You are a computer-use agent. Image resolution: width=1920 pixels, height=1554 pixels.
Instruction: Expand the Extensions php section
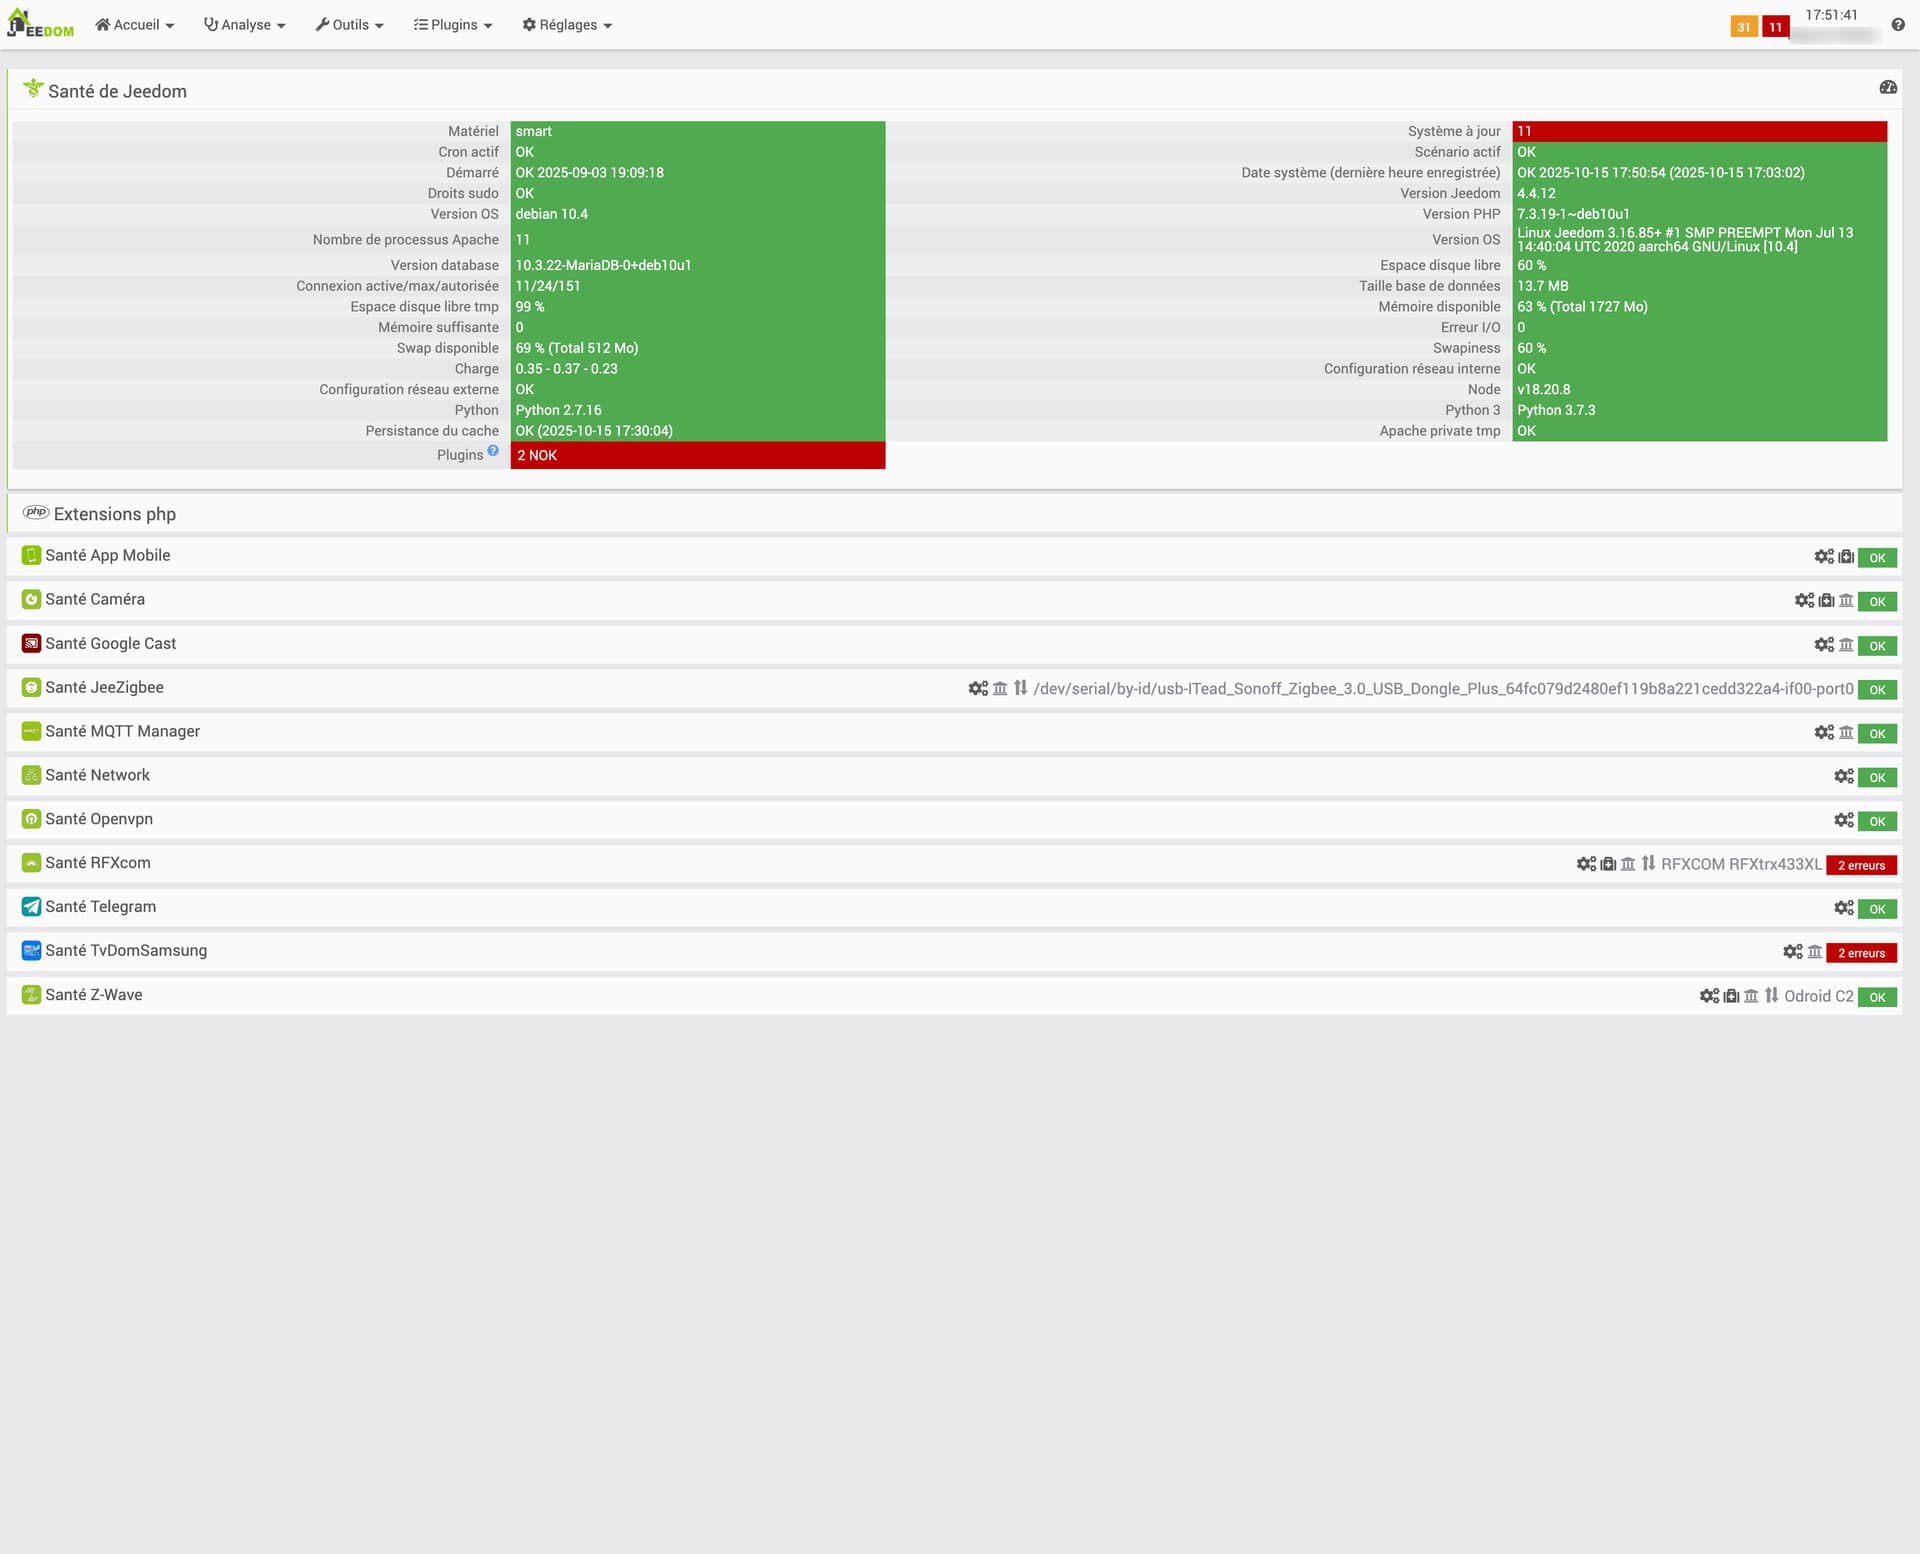tap(114, 514)
